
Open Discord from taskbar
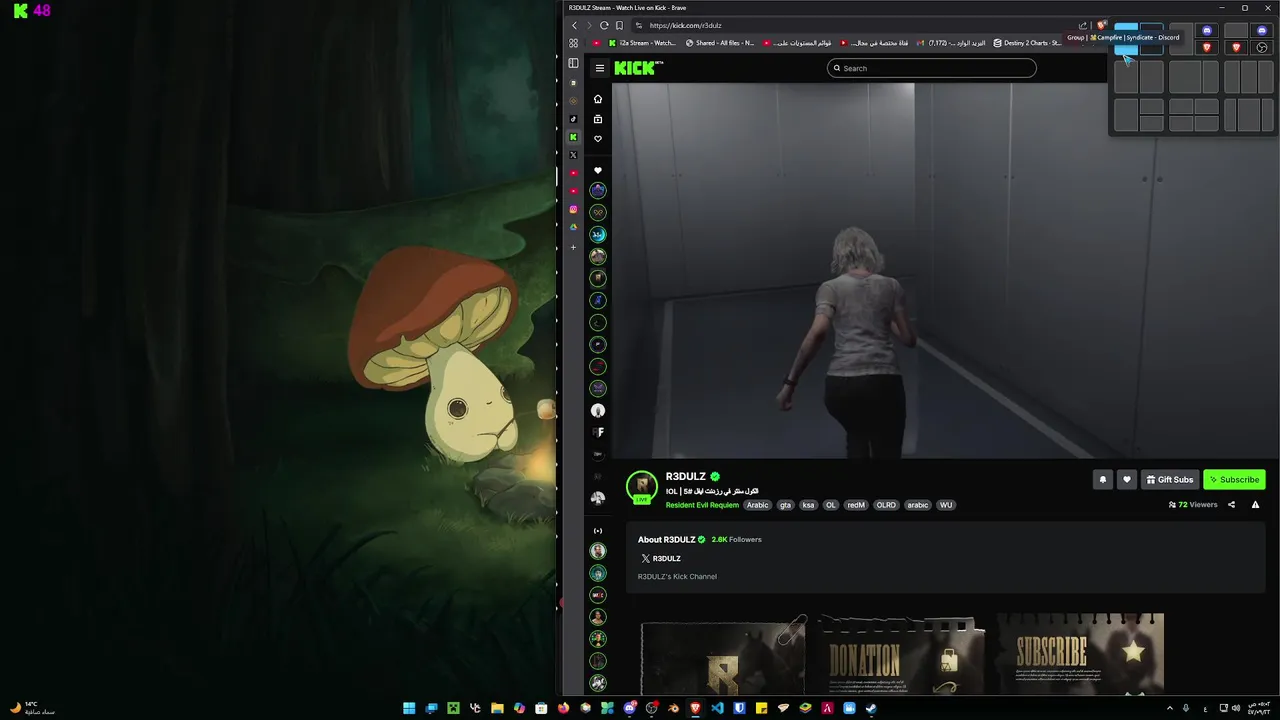coord(629,708)
